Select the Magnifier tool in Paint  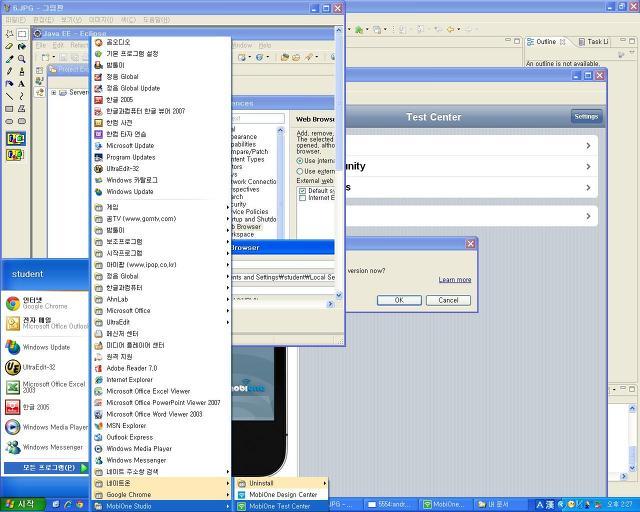[x=22, y=59]
